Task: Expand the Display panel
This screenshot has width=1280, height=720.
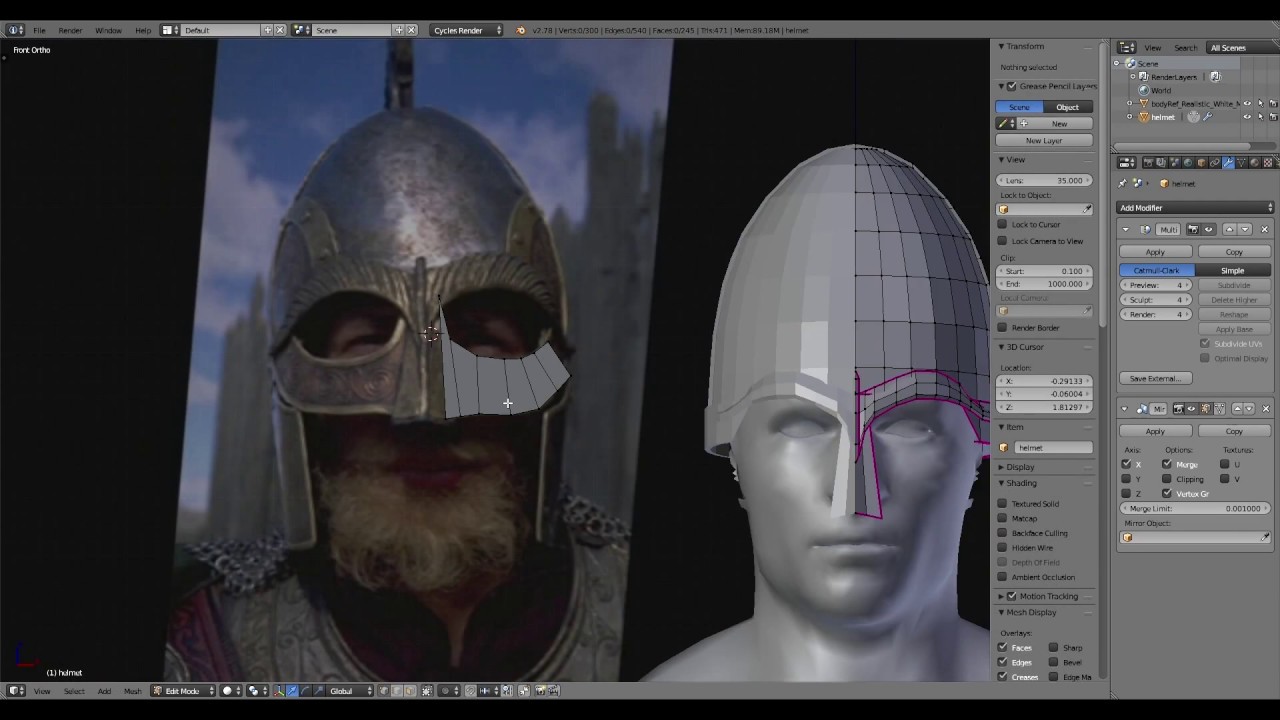Action: point(1001,467)
